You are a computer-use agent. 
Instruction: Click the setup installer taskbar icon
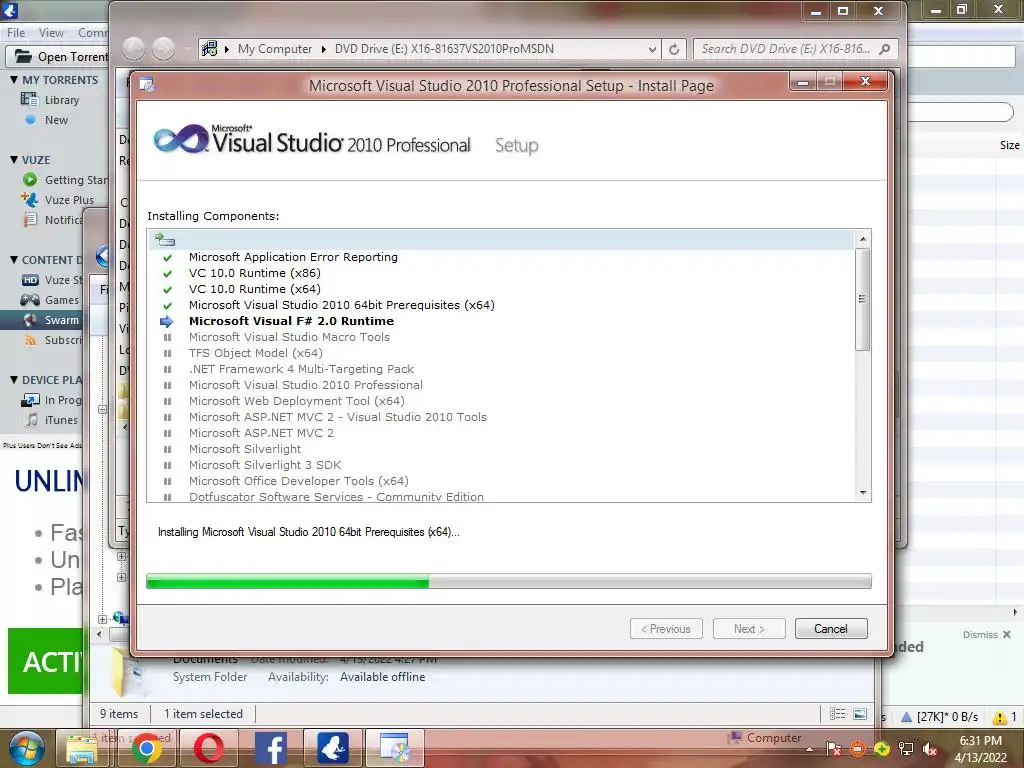(395, 748)
